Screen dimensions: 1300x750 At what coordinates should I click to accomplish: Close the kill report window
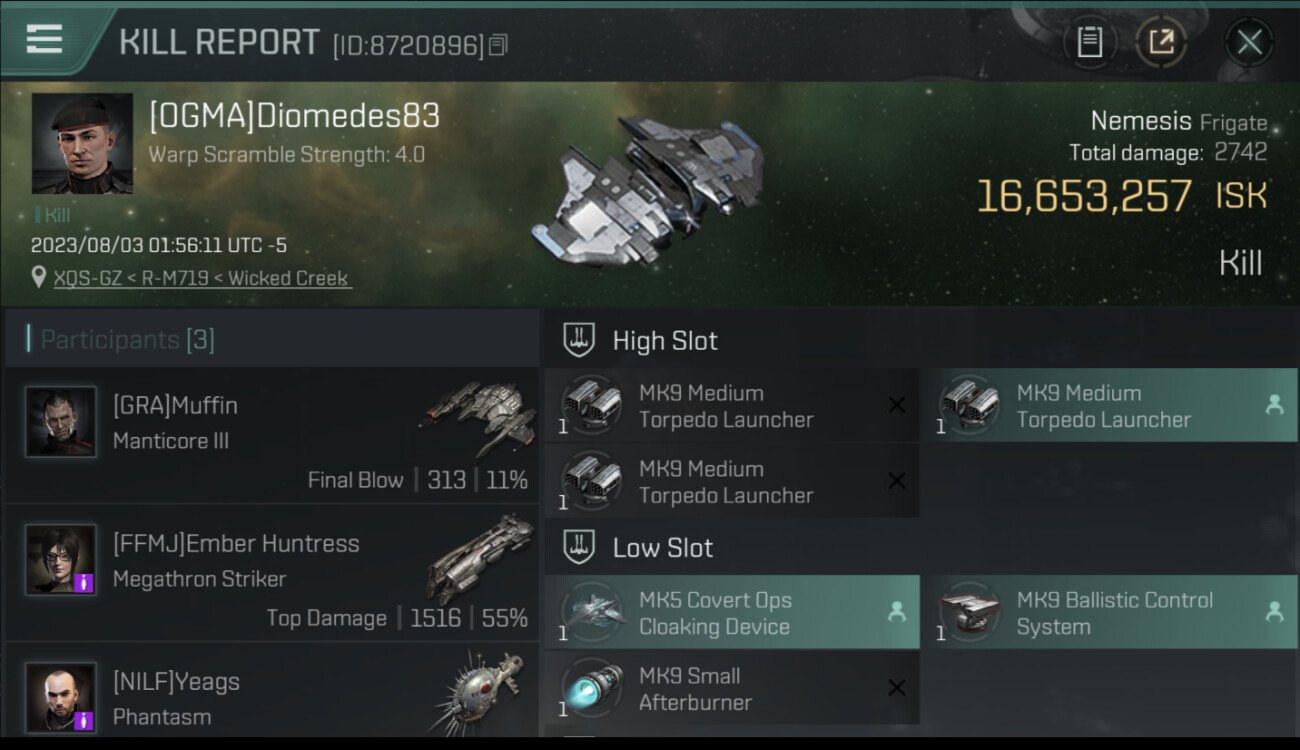[1249, 42]
